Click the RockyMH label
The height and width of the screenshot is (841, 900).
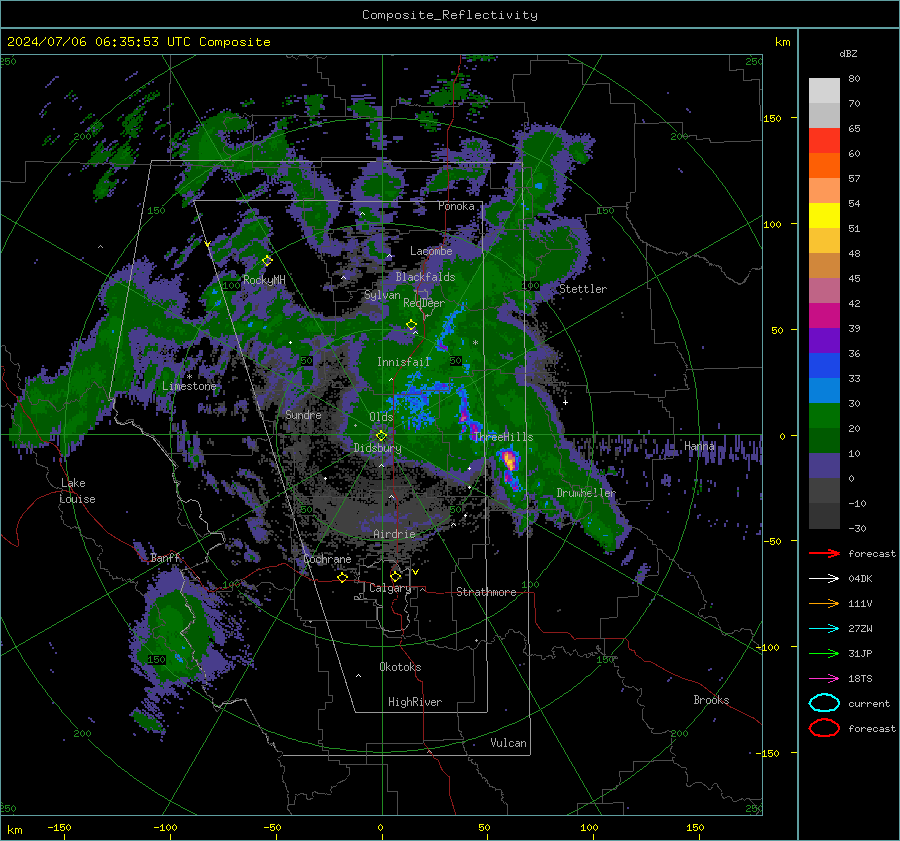[264, 280]
